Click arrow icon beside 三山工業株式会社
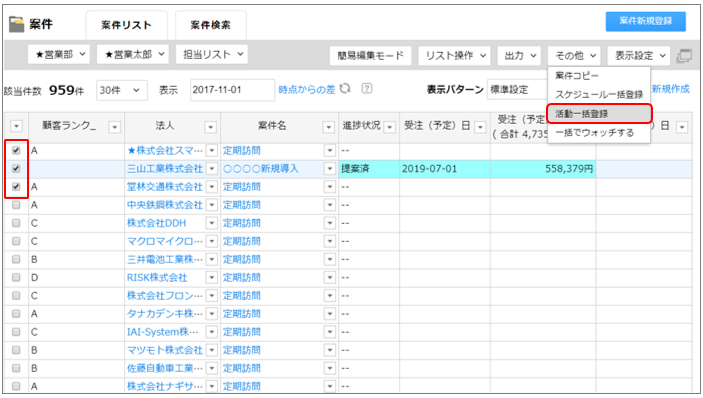Viewport: 703px width, 398px height. 212,169
